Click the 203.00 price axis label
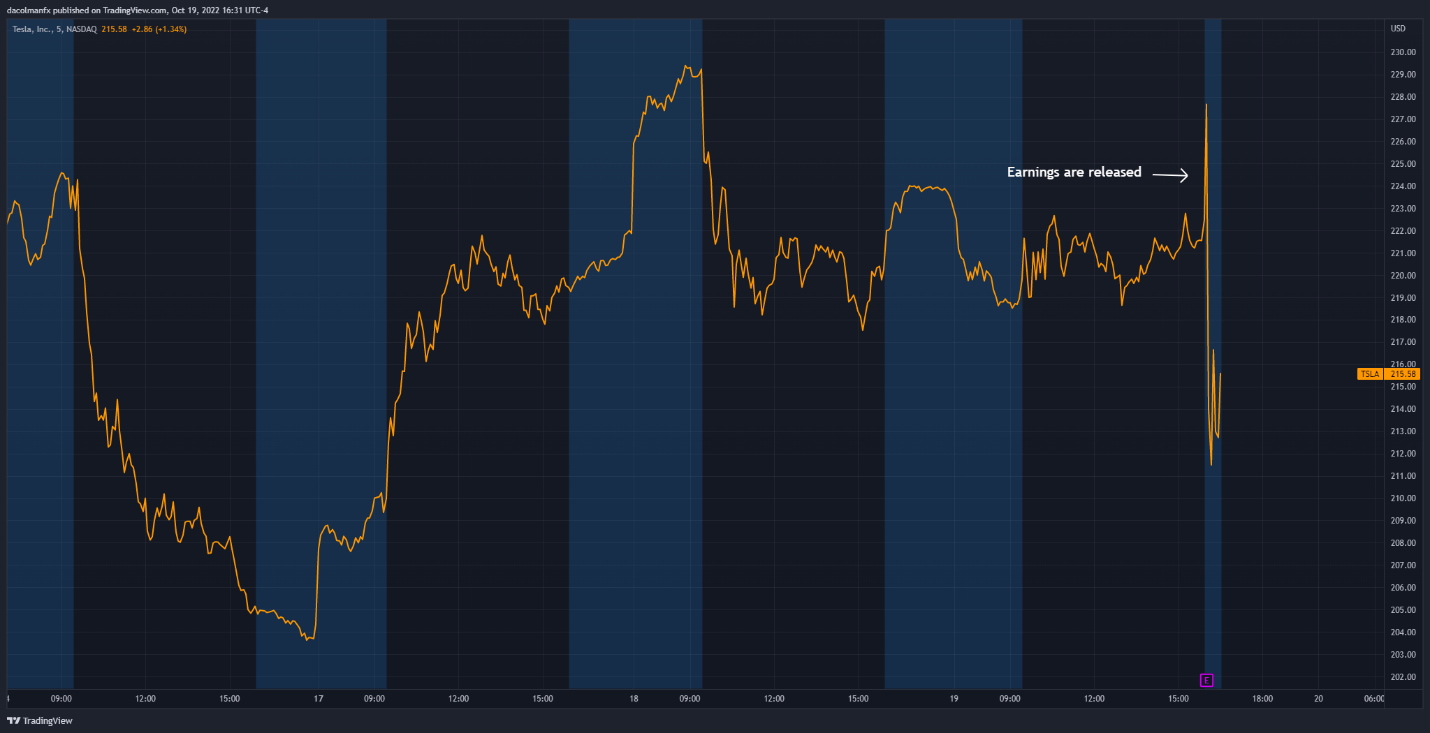Viewport: 1430px width, 733px height. point(1402,655)
